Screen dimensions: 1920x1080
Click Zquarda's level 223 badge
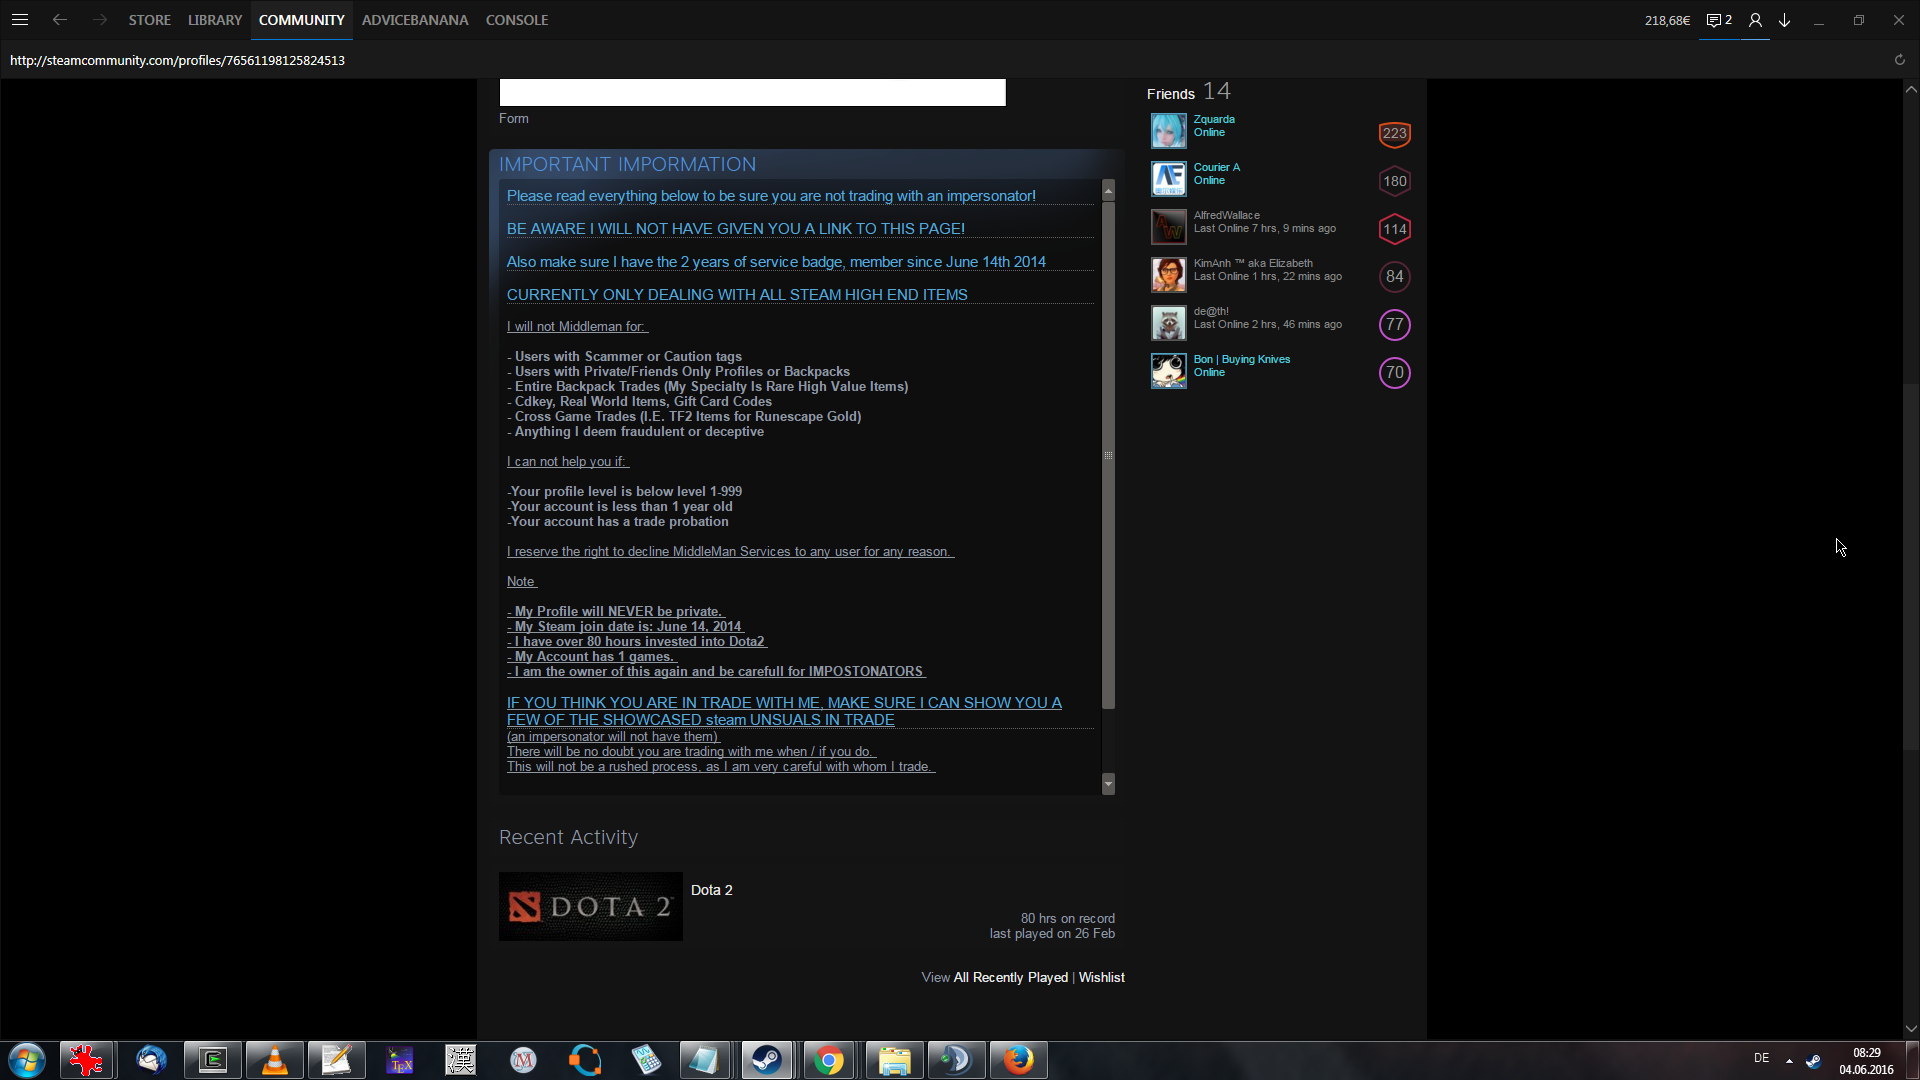click(1394, 133)
